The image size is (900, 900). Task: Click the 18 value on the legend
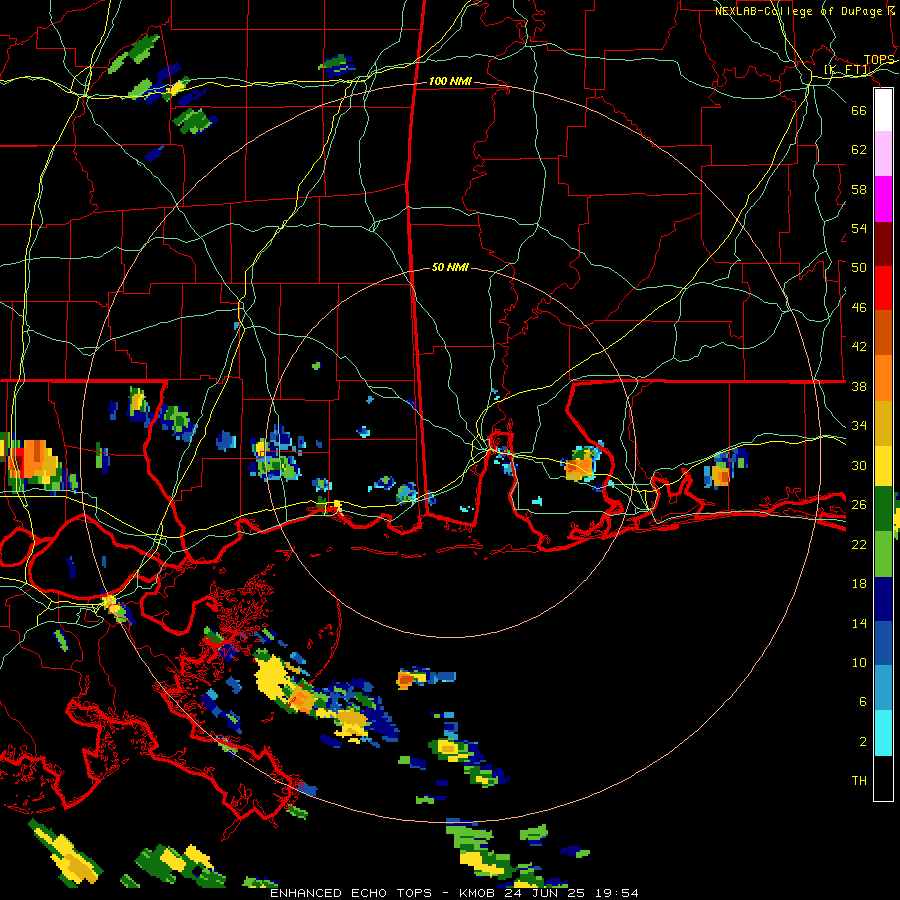pos(859,584)
